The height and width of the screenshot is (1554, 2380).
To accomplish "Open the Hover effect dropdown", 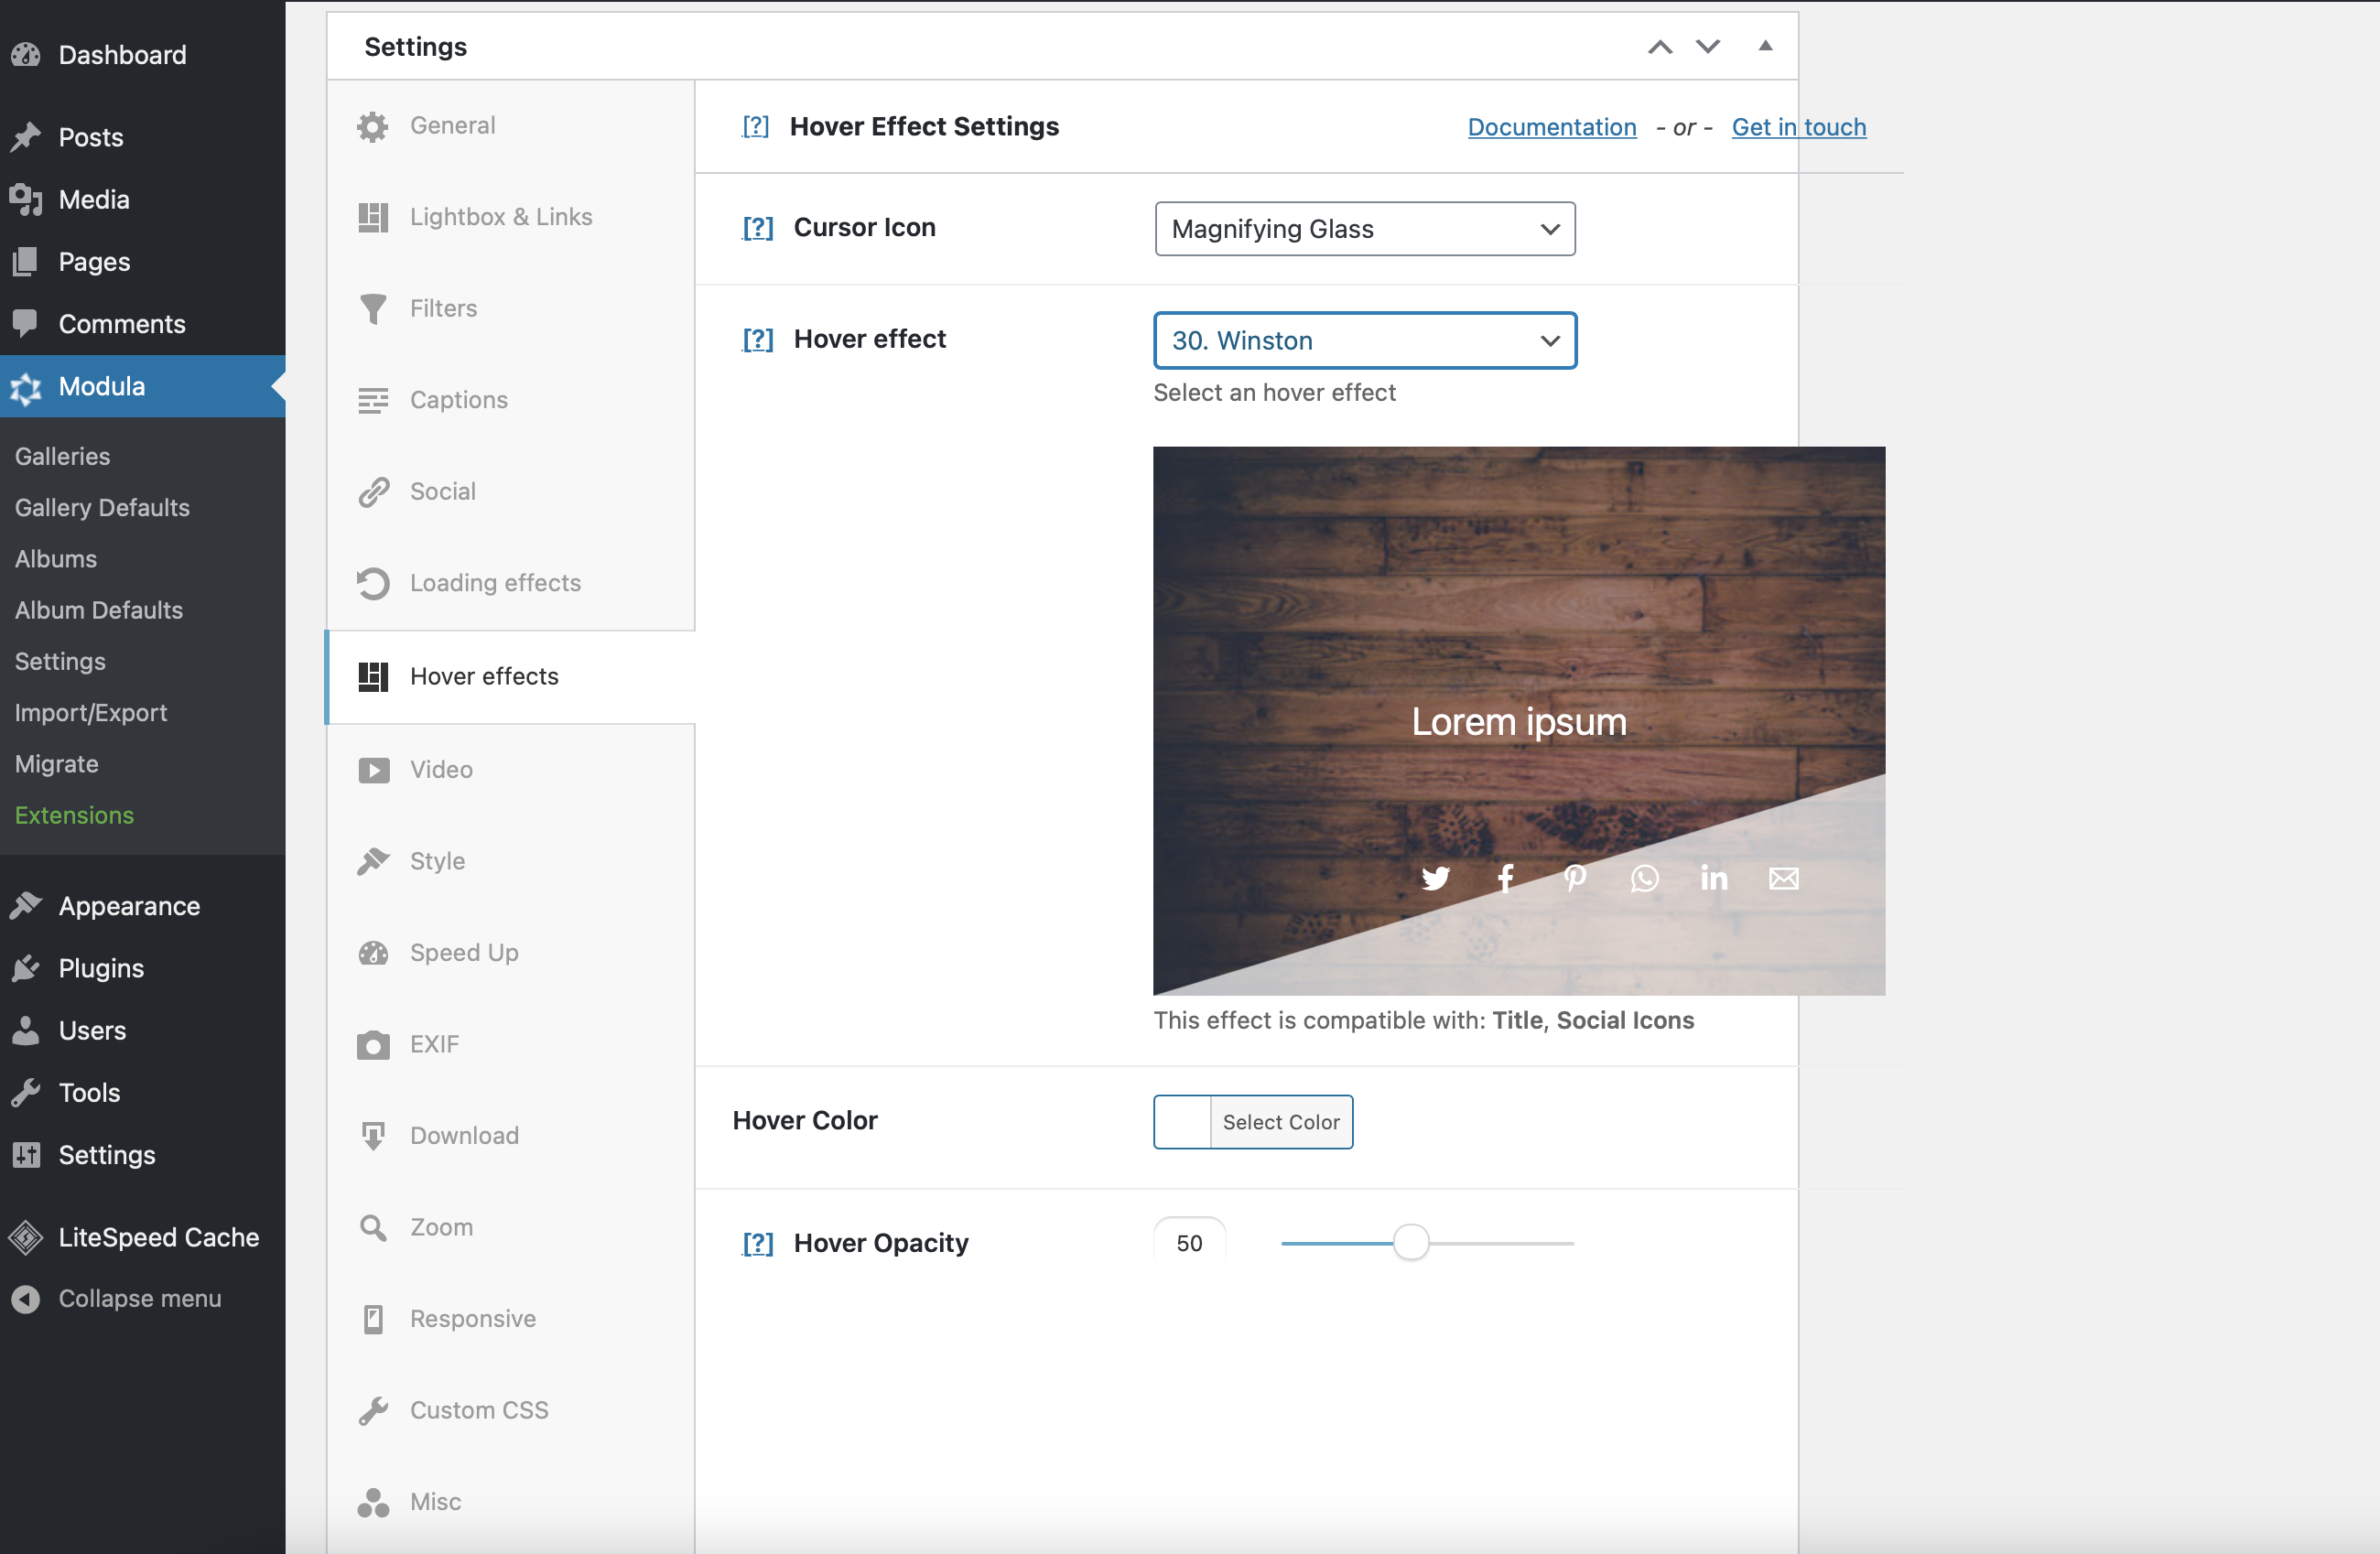I will 1365,341.
